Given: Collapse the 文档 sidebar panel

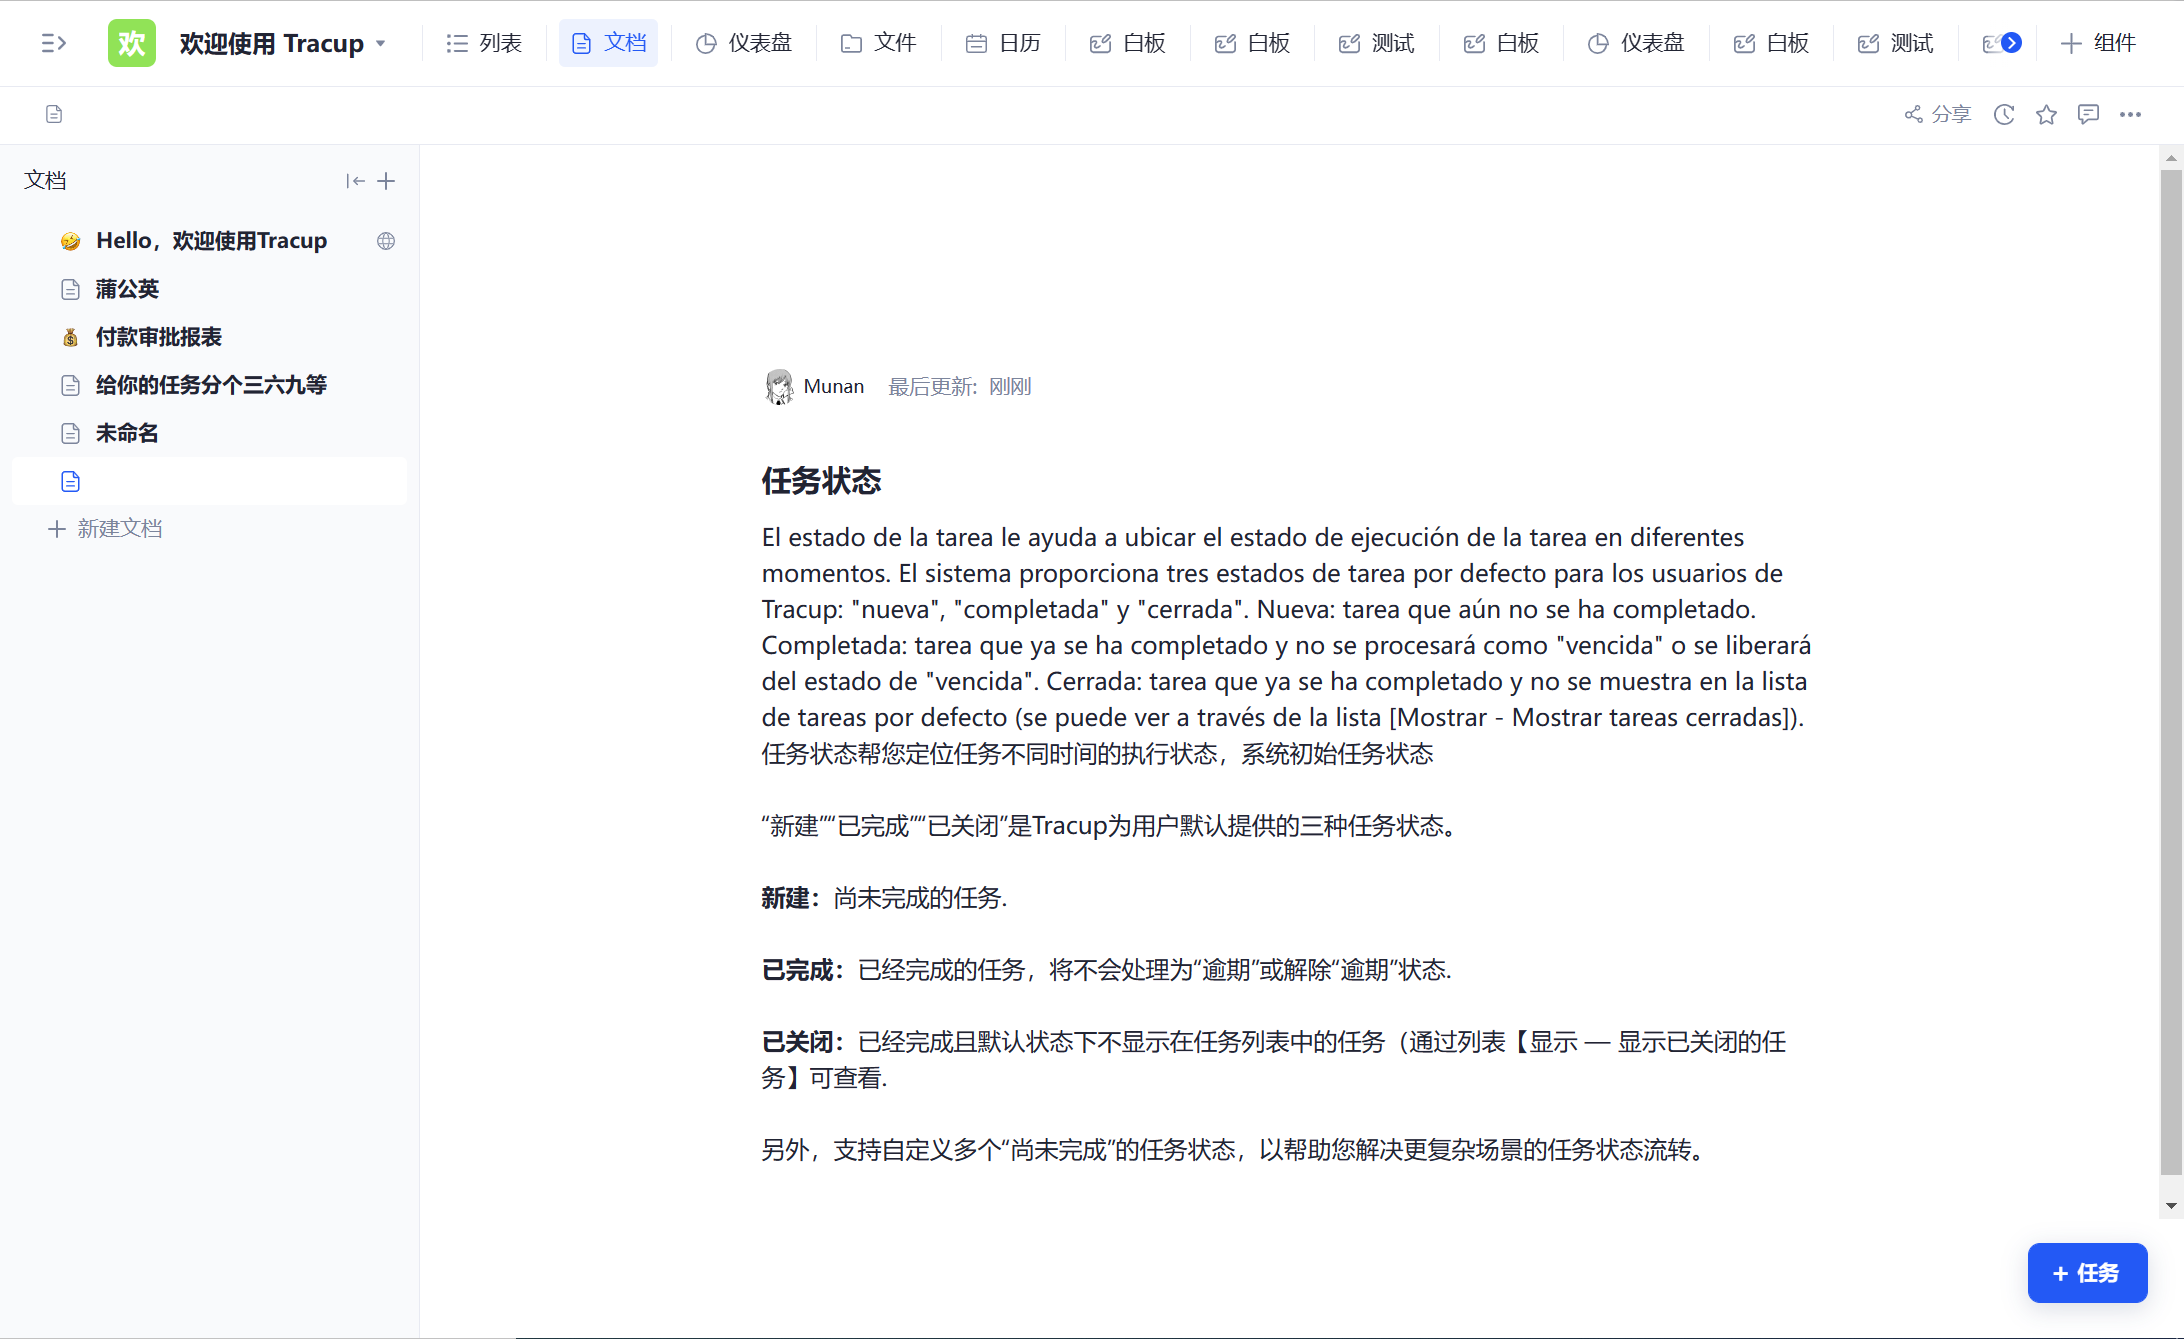Looking at the screenshot, I should click(x=355, y=181).
